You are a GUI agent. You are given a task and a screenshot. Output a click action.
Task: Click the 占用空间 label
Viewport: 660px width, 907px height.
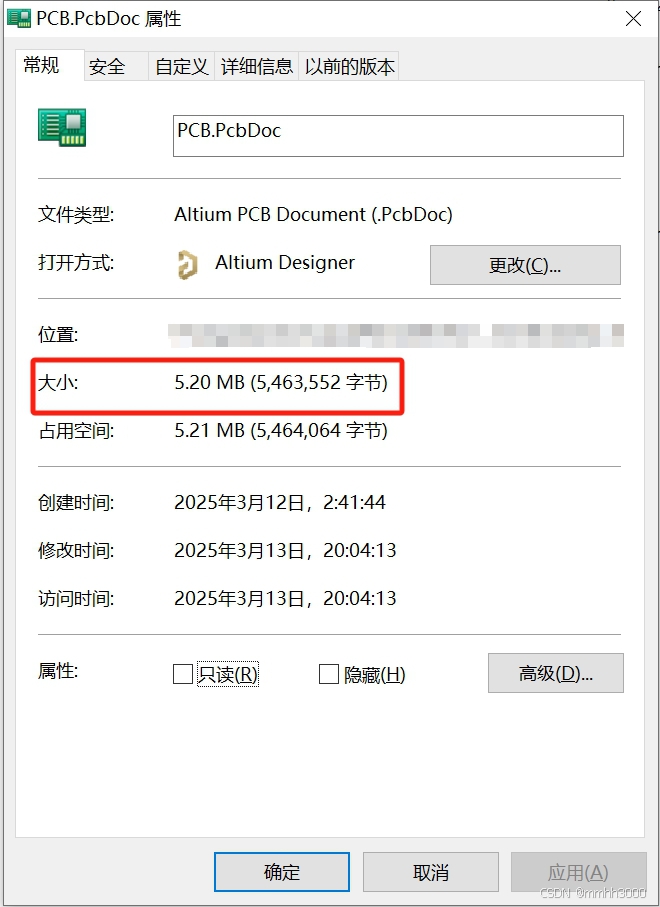tap(76, 430)
